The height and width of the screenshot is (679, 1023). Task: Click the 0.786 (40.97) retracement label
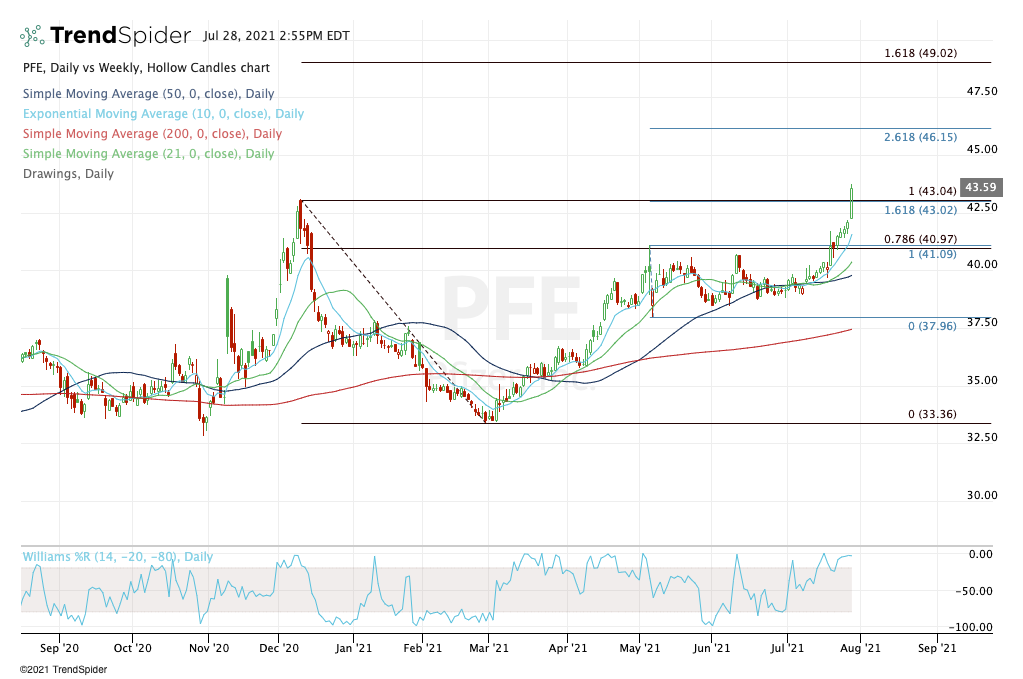coord(920,240)
